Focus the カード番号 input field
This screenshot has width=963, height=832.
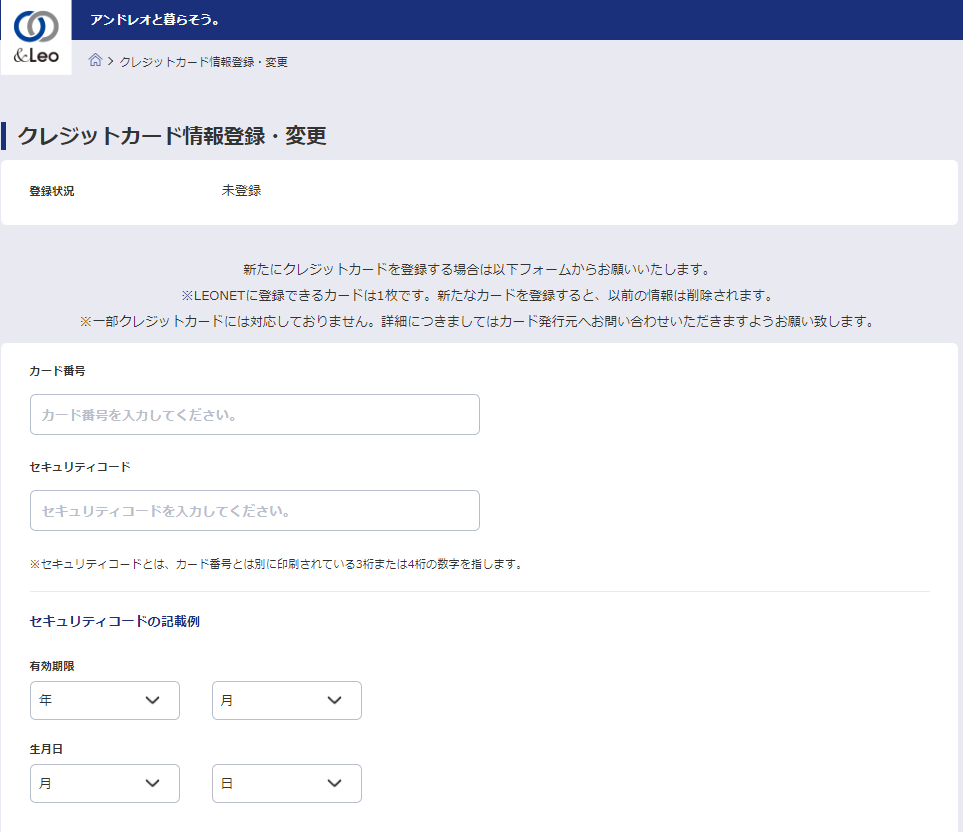(255, 415)
